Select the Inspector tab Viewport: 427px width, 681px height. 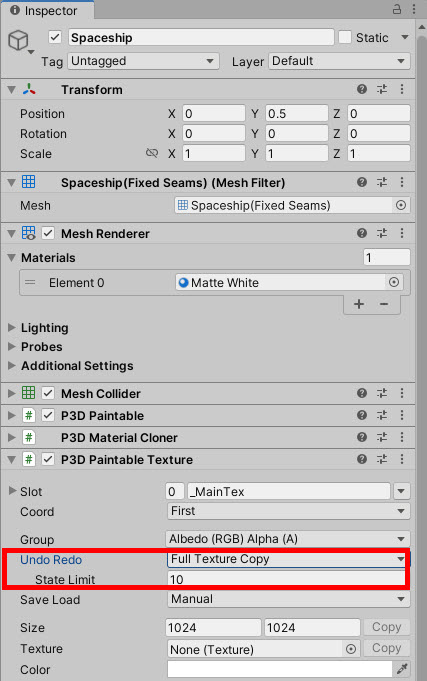coord(45,10)
